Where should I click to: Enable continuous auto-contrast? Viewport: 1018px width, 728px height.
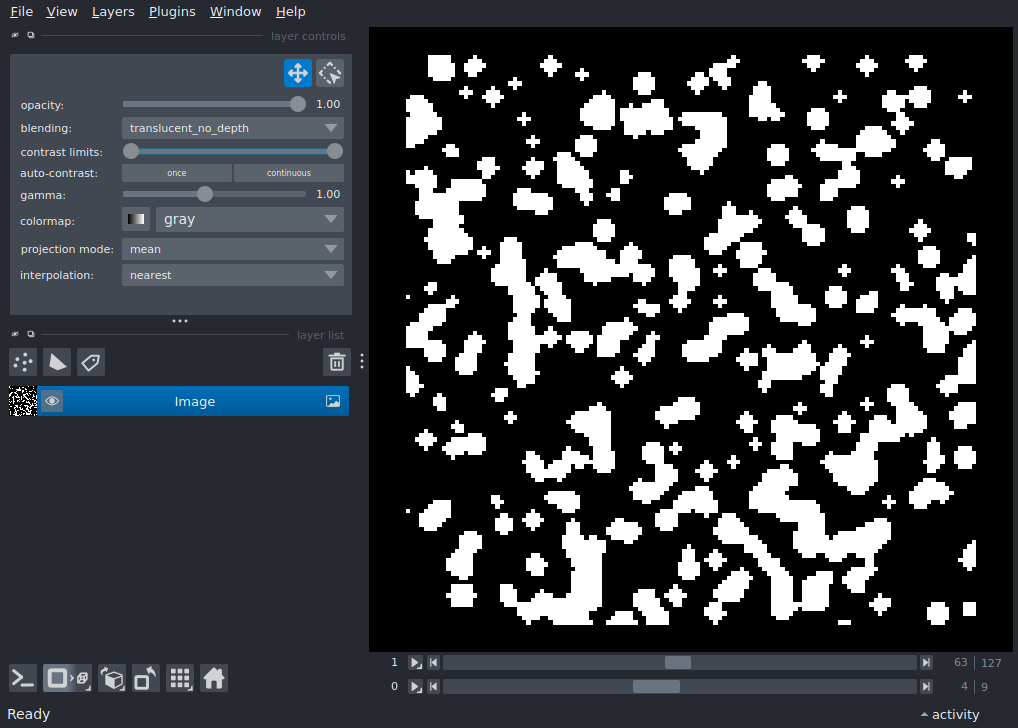pyautogui.click(x=288, y=173)
